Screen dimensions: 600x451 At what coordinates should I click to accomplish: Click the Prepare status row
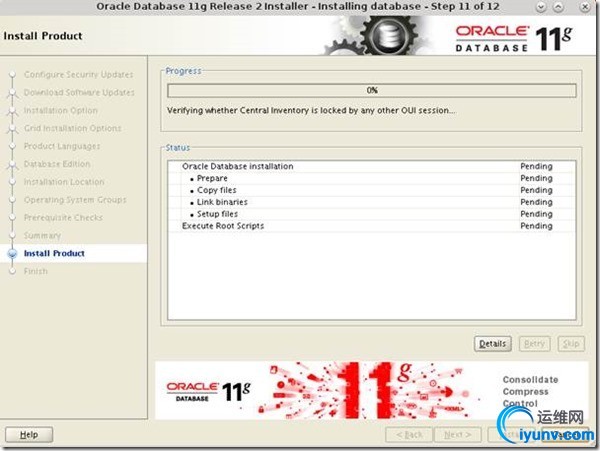point(371,178)
